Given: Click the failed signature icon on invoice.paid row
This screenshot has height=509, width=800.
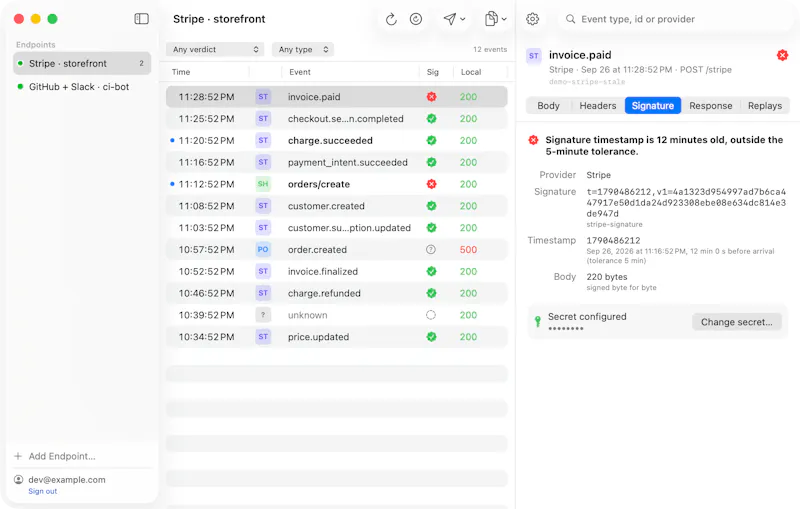Looking at the screenshot, I should [432, 96].
